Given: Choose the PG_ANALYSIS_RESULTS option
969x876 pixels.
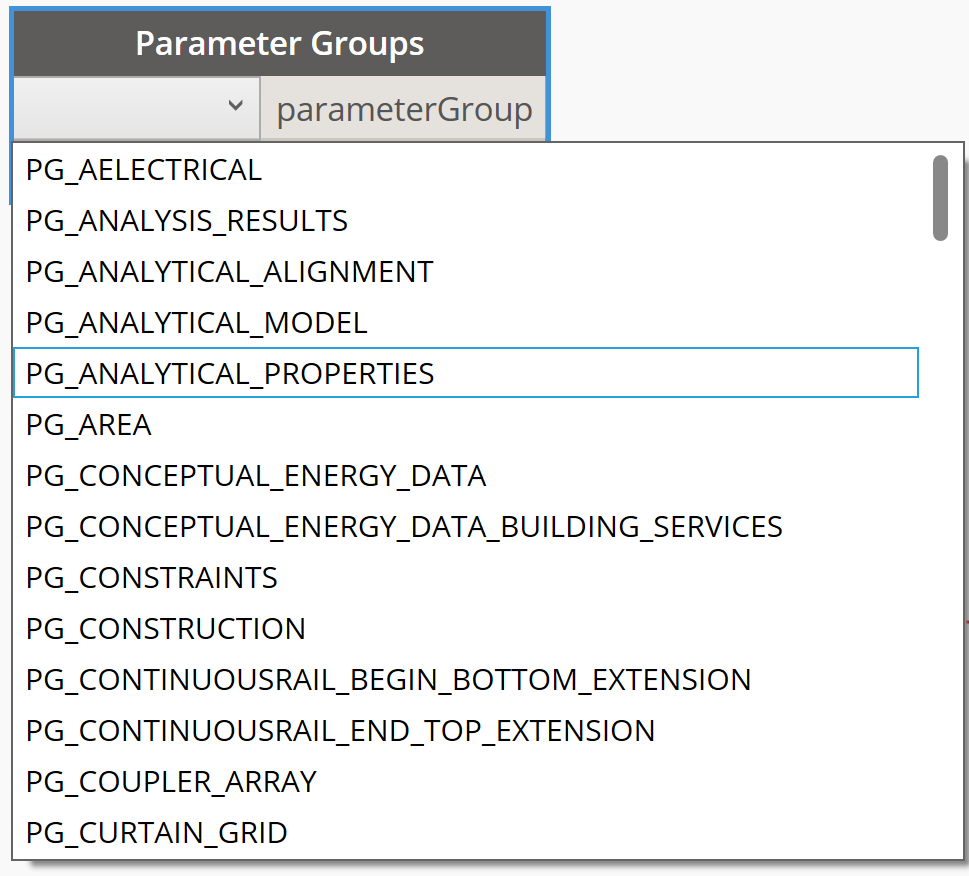Looking at the screenshot, I should coord(187,221).
